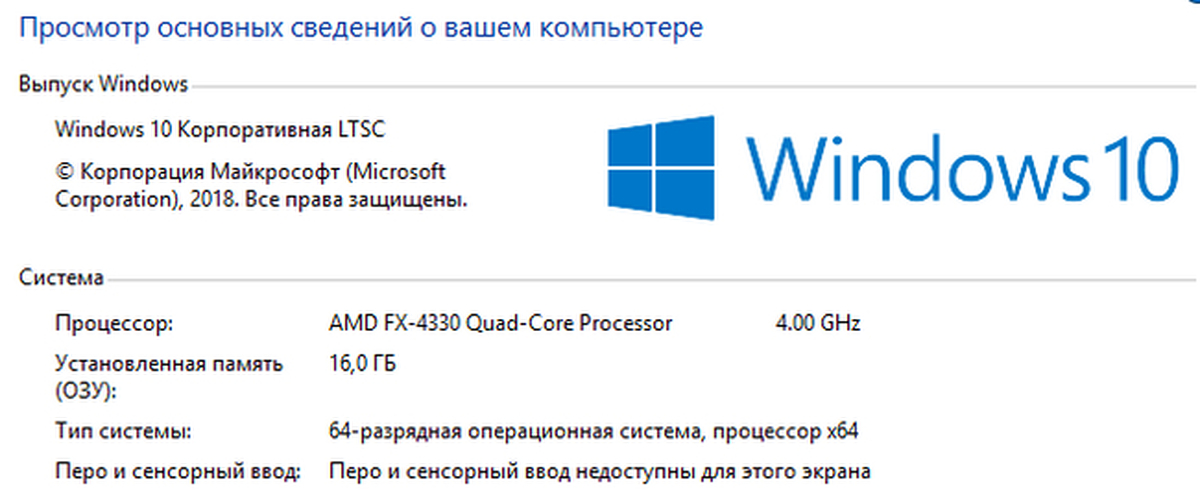Click the "AMD FX-4330 Quad-Core Processor" value
This screenshot has height=504, width=1200.
pyautogui.click(x=500, y=324)
